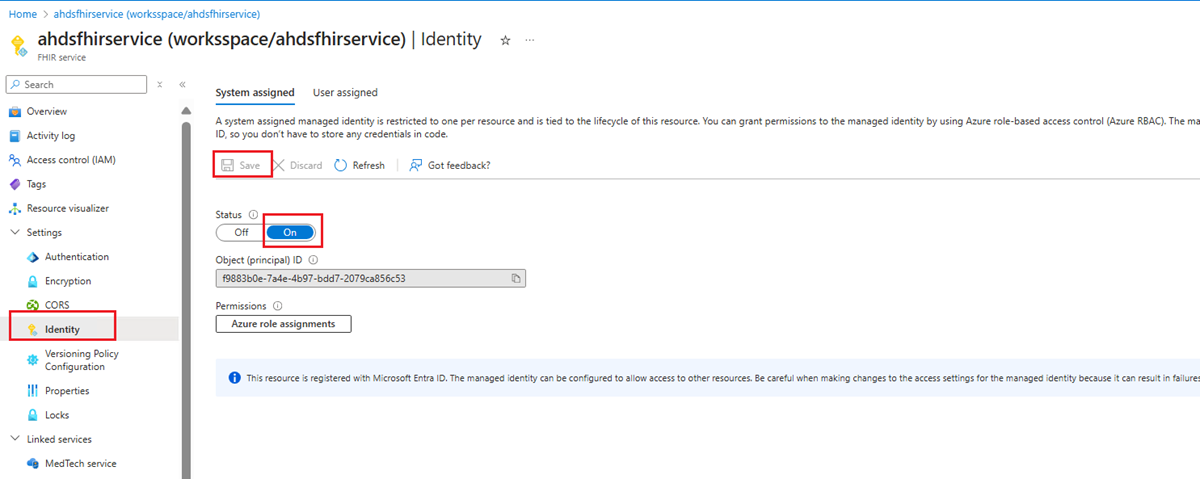Collapse the Settings section
This screenshot has height=479, width=1200.
coord(15,233)
